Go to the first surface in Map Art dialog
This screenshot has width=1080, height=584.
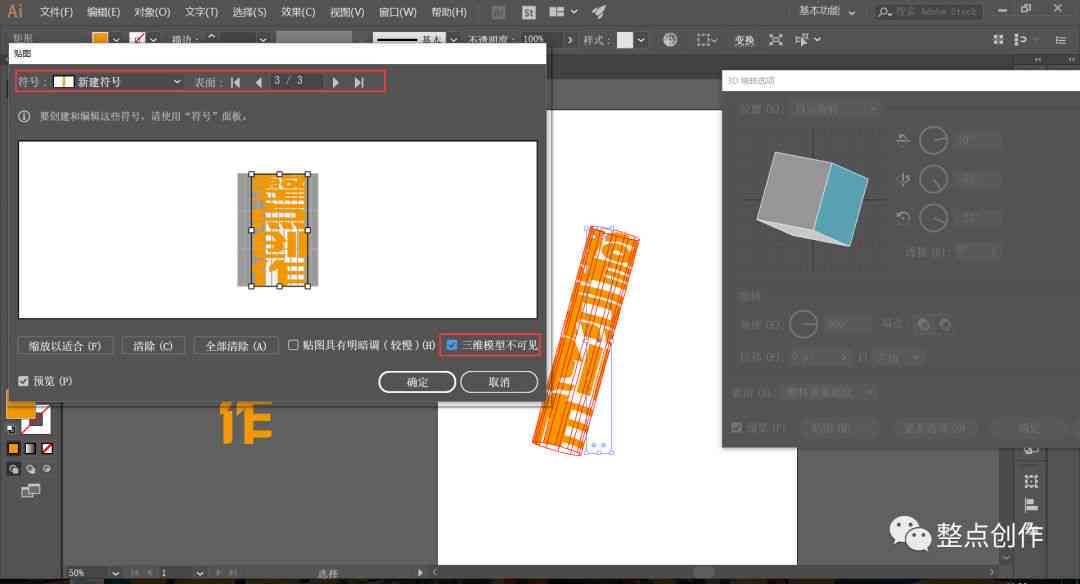tap(236, 82)
